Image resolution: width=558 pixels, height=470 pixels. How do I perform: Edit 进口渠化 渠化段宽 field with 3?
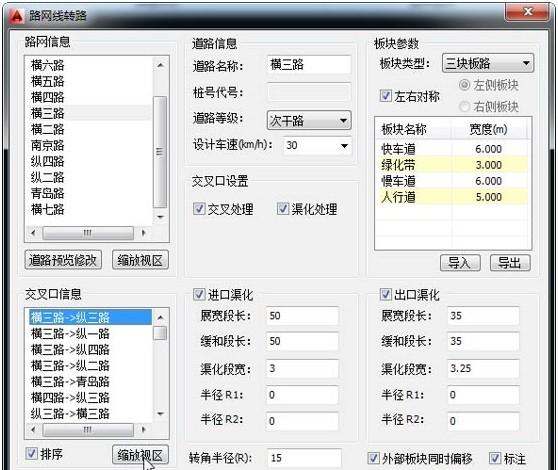click(x=302, y=368)
